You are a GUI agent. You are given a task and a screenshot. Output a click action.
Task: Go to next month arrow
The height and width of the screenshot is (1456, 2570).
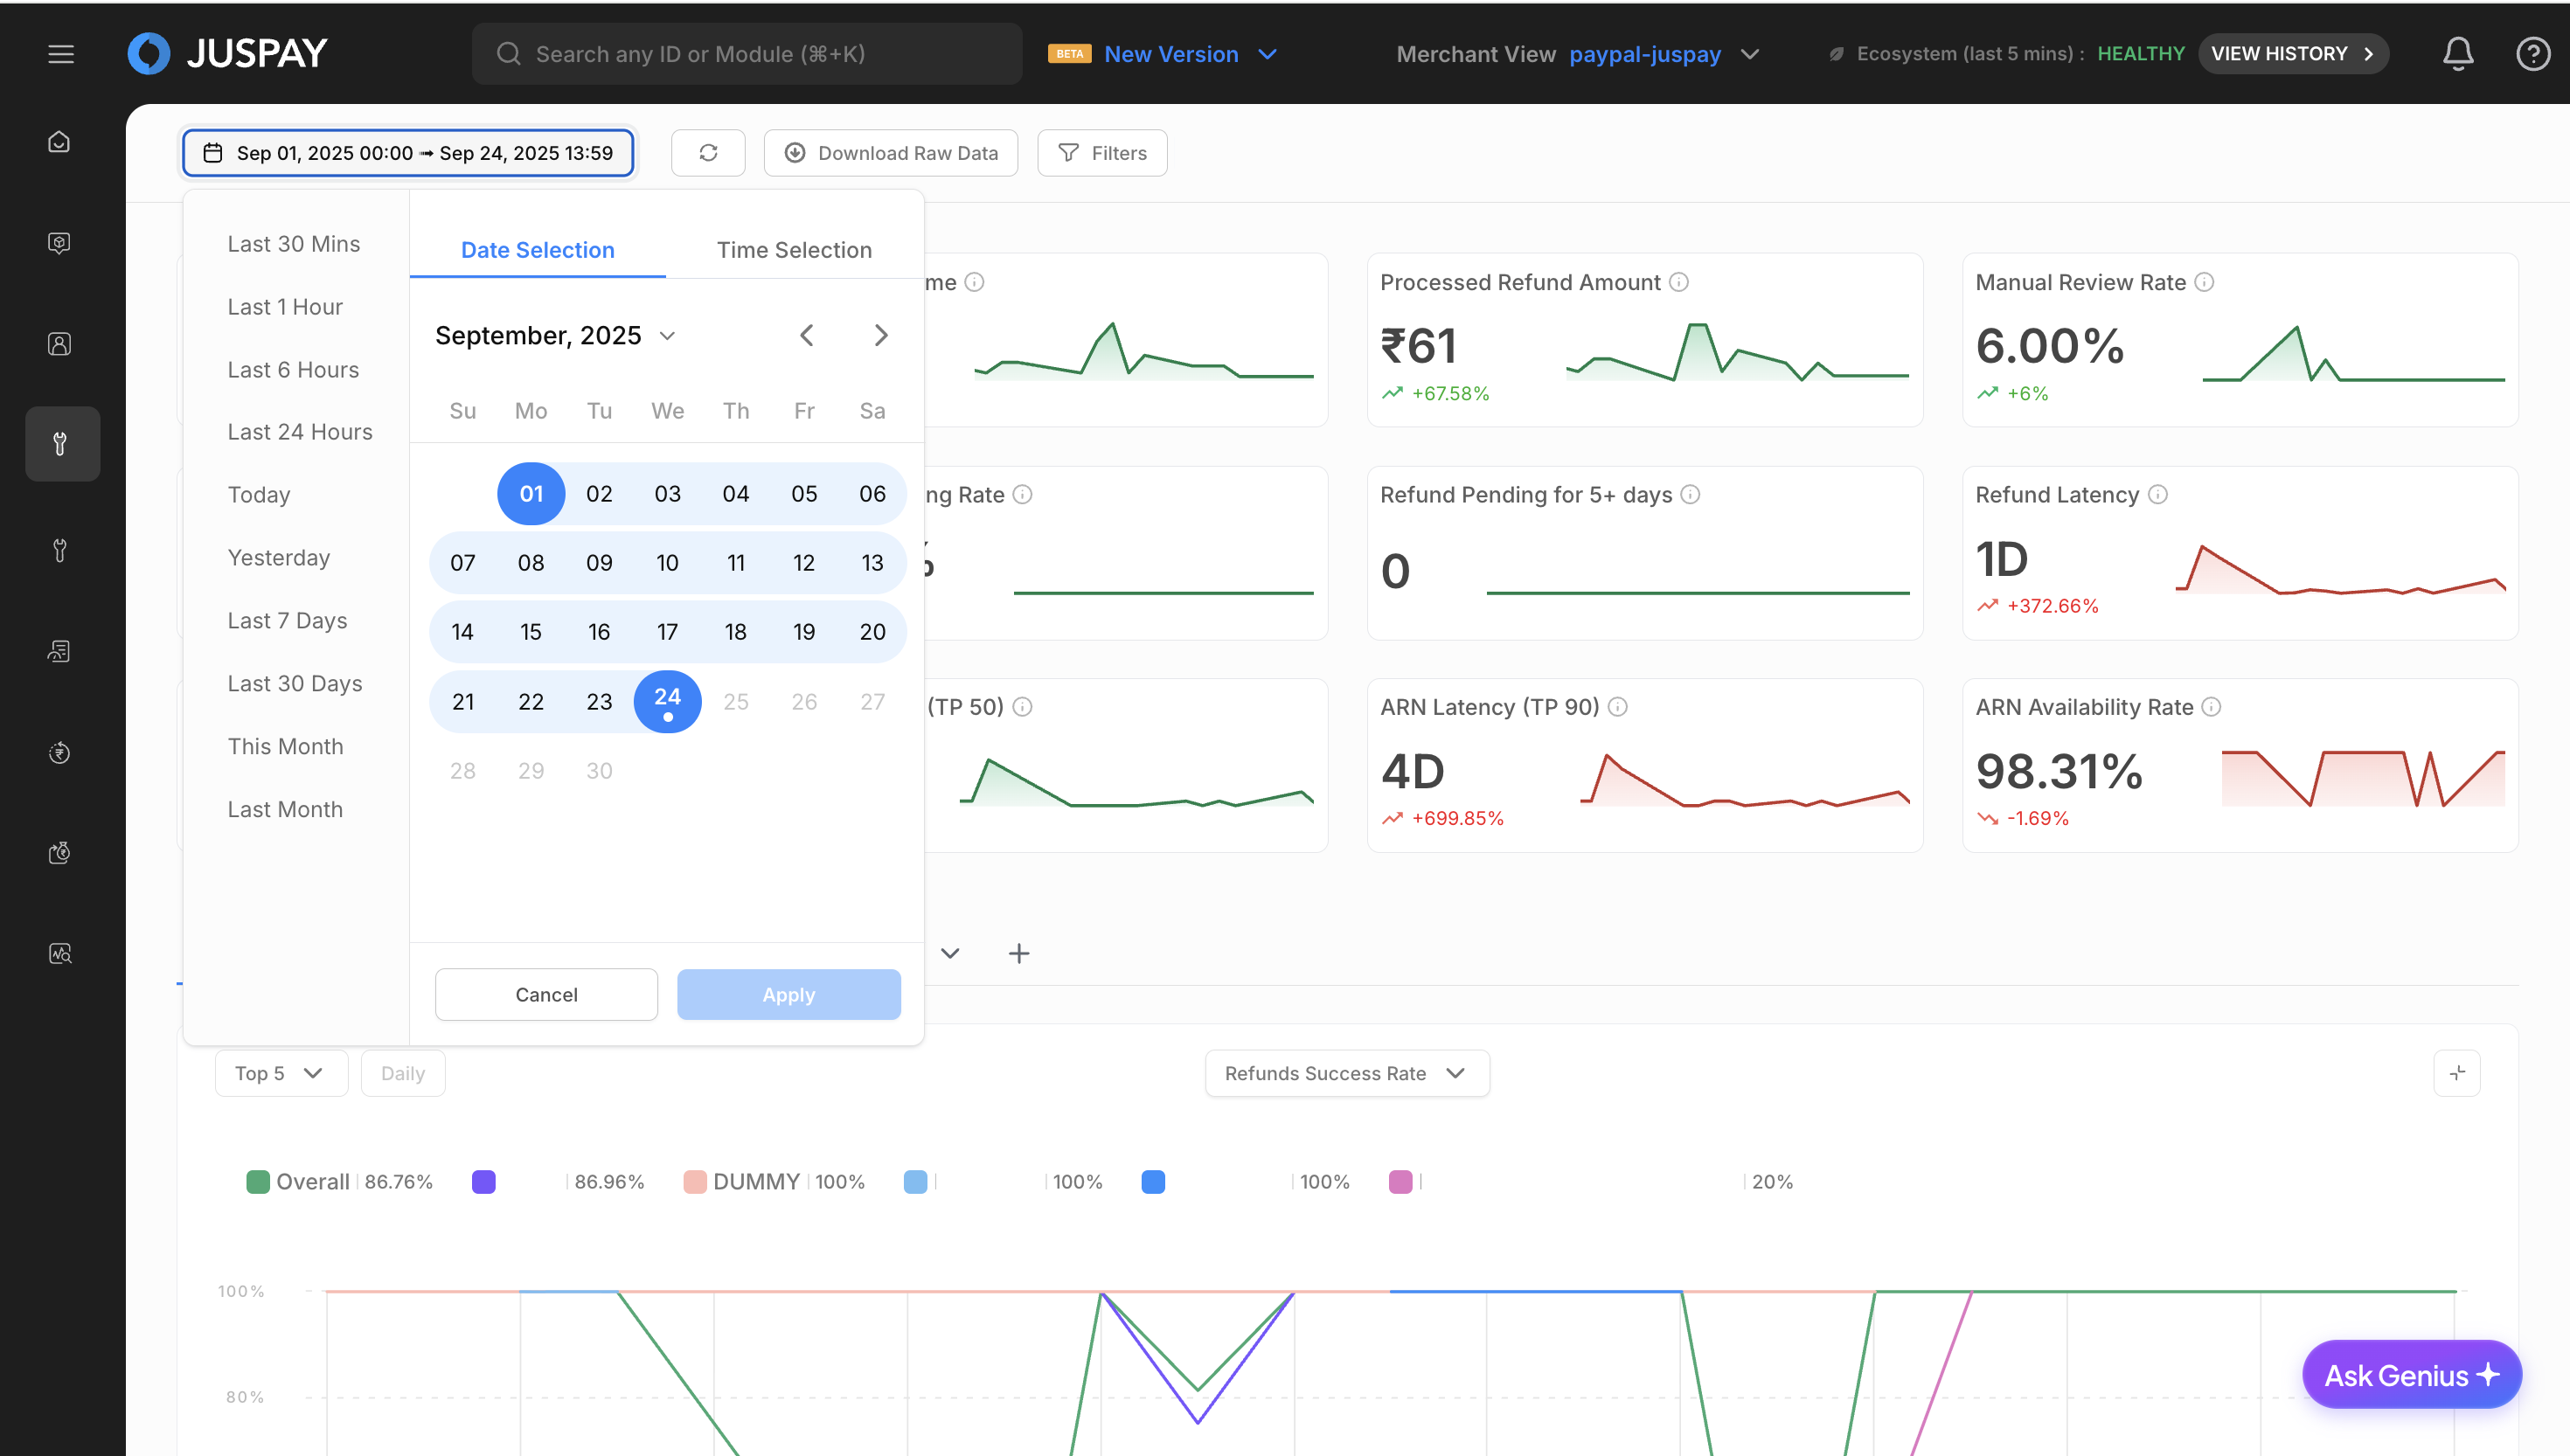pyautogui.click(x=880, y=335)
